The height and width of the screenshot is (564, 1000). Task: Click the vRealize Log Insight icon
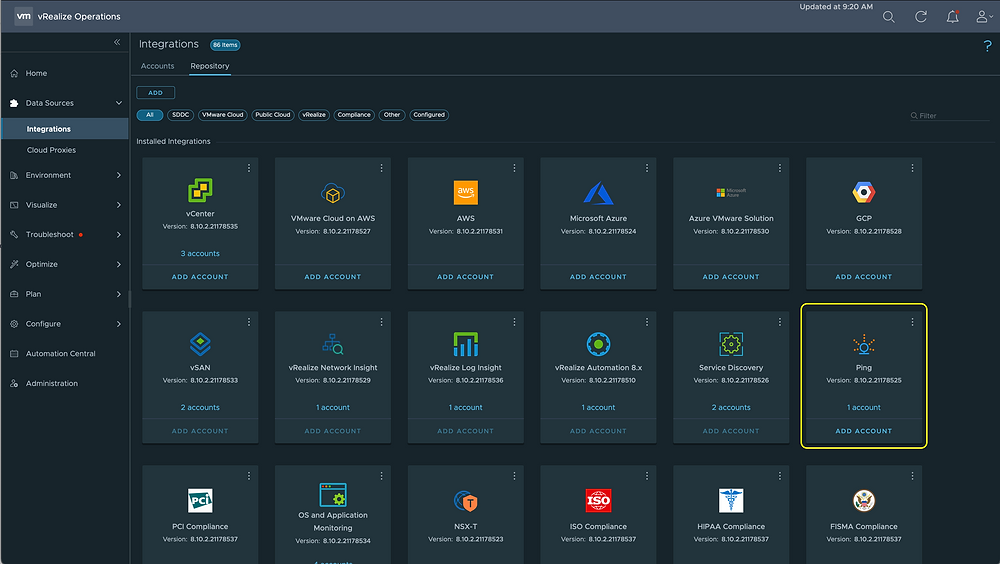coord(466,344)
